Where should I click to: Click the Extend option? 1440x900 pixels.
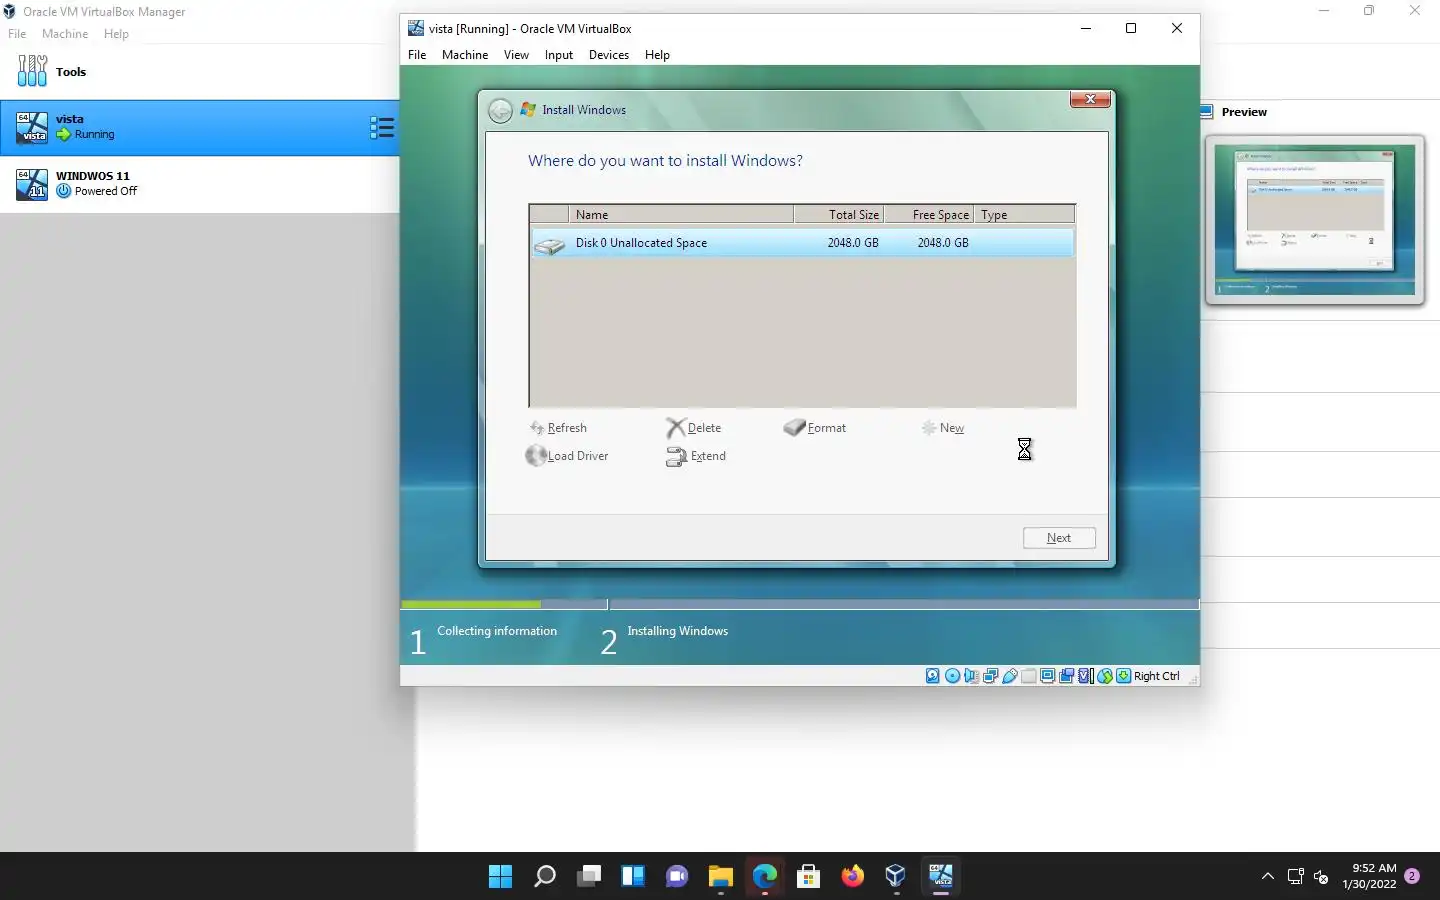point(696,456)
